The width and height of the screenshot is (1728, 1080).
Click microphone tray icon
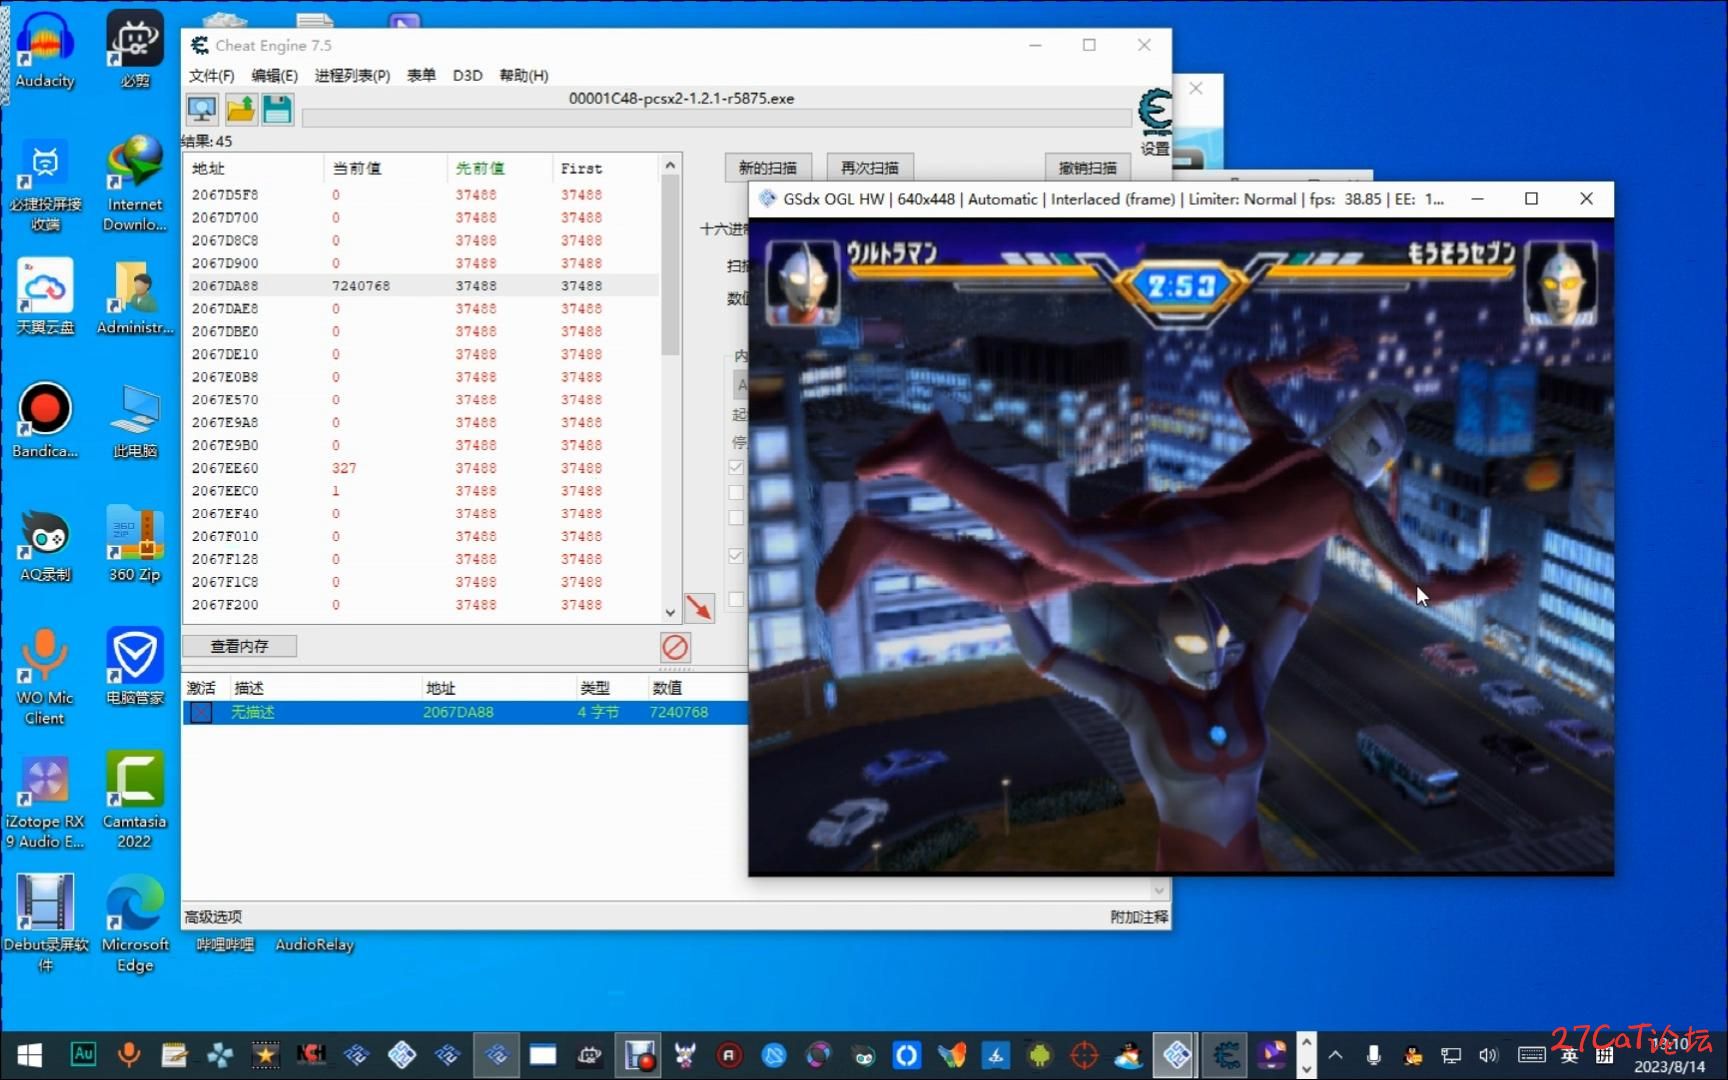point(1374,1055)
